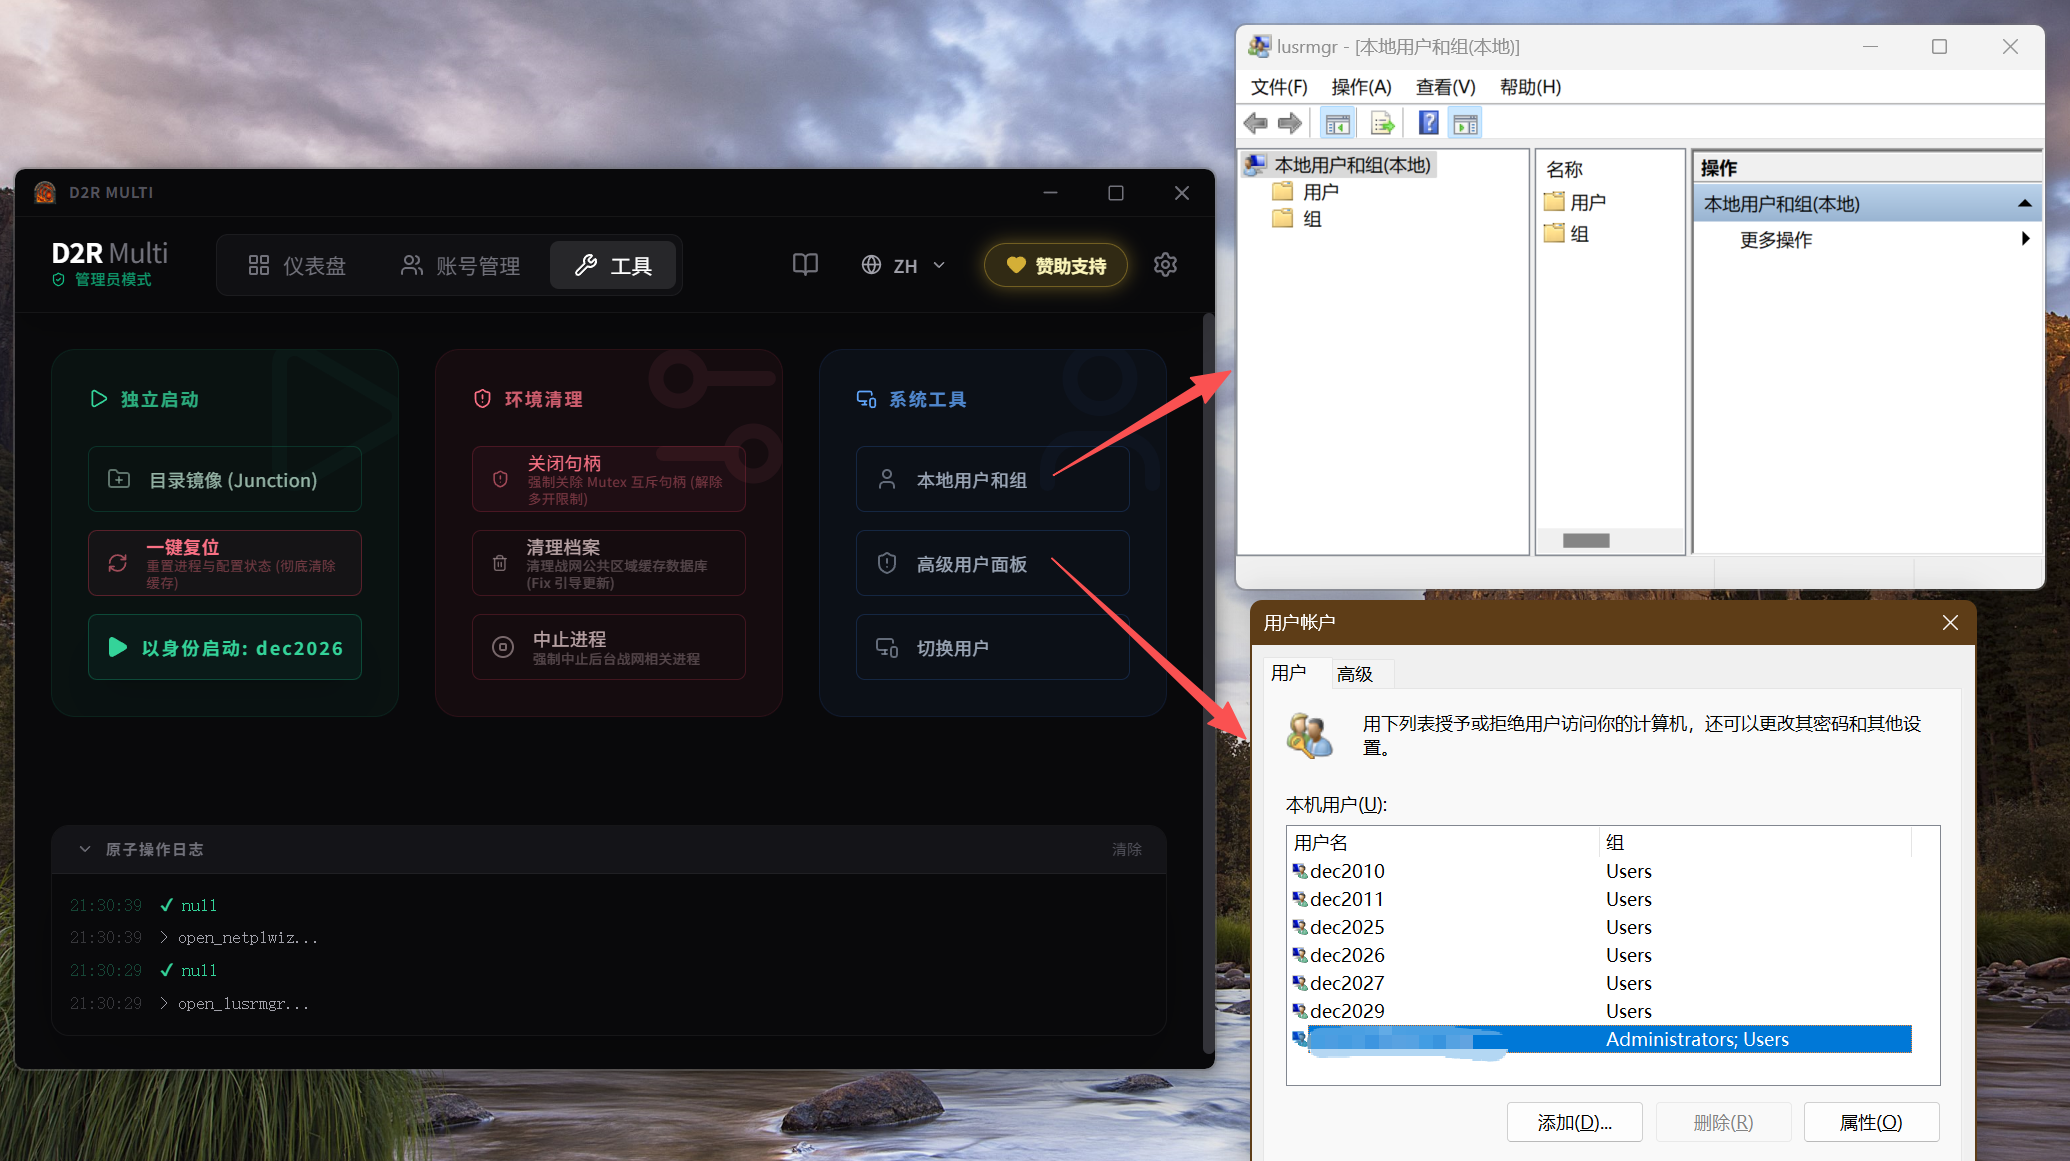The width and height of the screenshot is (2070, 1161).
Task: Click the forward arrow in lusrmgr toolbar
Action: click(x=1290, y=123)
